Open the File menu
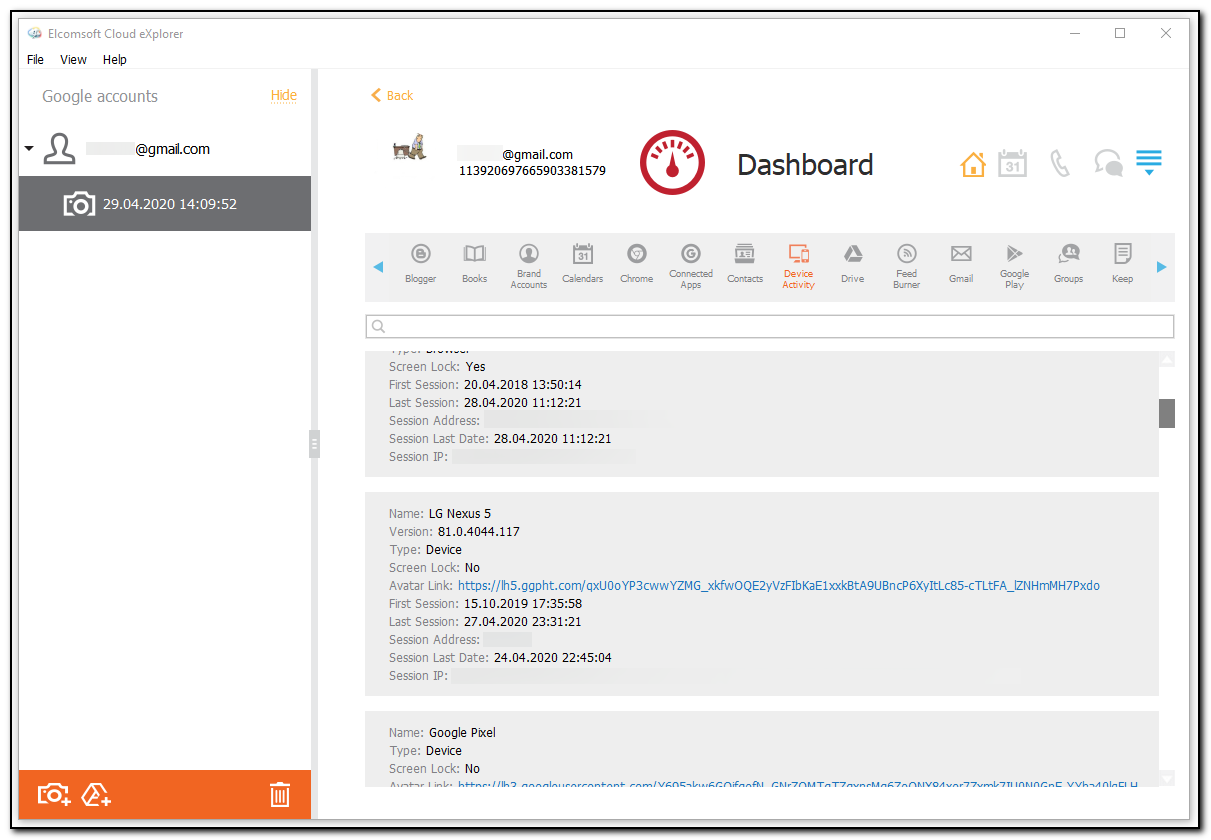1211x840 pixels. (x=35, y=59)
